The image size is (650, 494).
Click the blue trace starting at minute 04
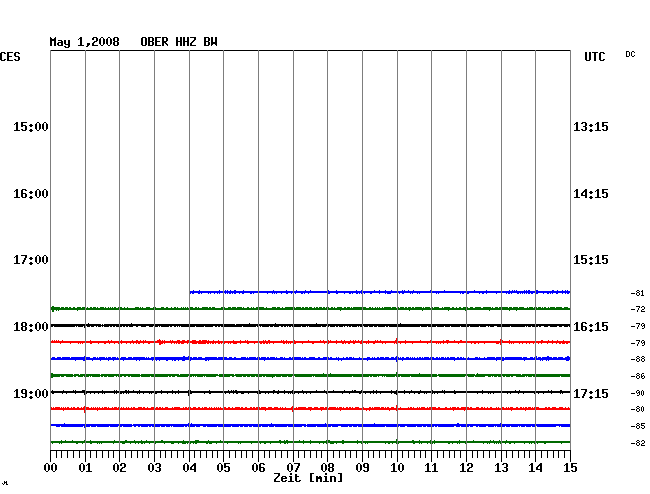coord(380,292)
